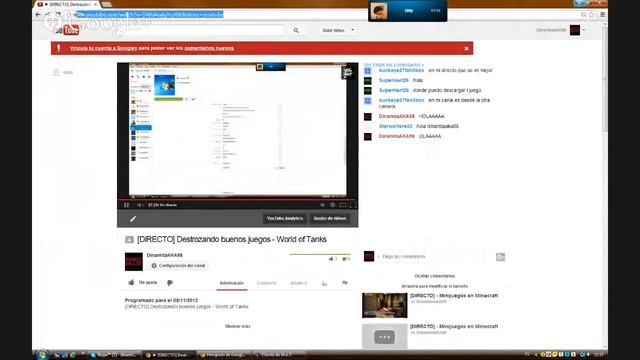Open Gestor de vídeos button
The image size is (640, 360).
pyautogui.click(x=329, y=218)
